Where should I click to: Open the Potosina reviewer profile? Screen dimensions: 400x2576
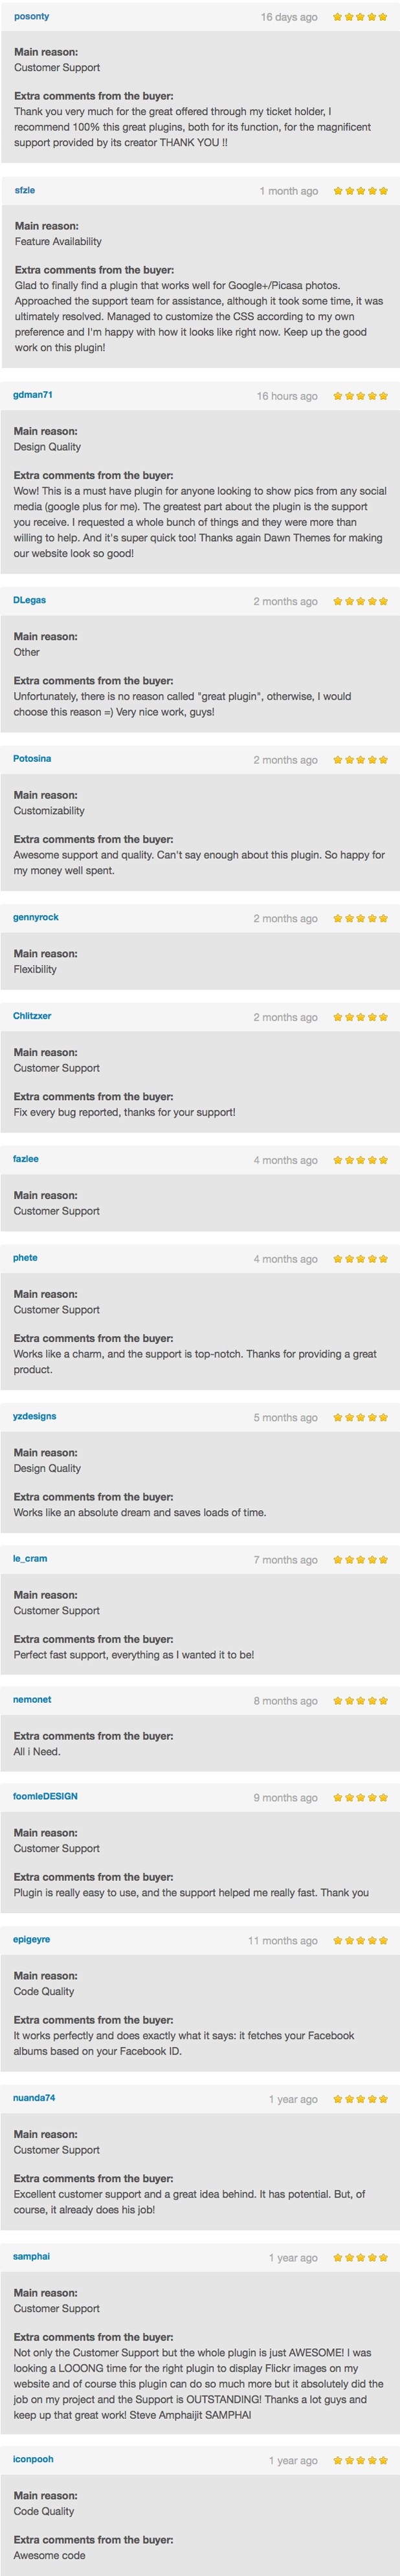[32, 759]
